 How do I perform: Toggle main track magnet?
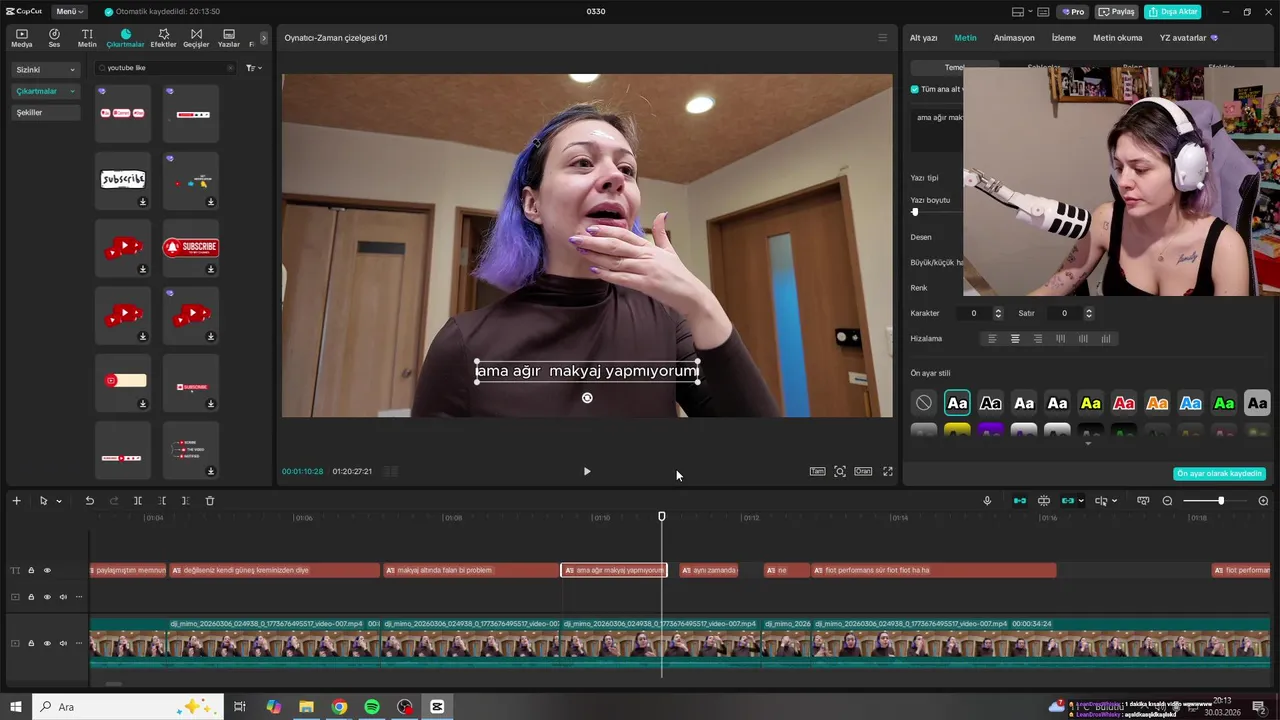[1020, 500]
